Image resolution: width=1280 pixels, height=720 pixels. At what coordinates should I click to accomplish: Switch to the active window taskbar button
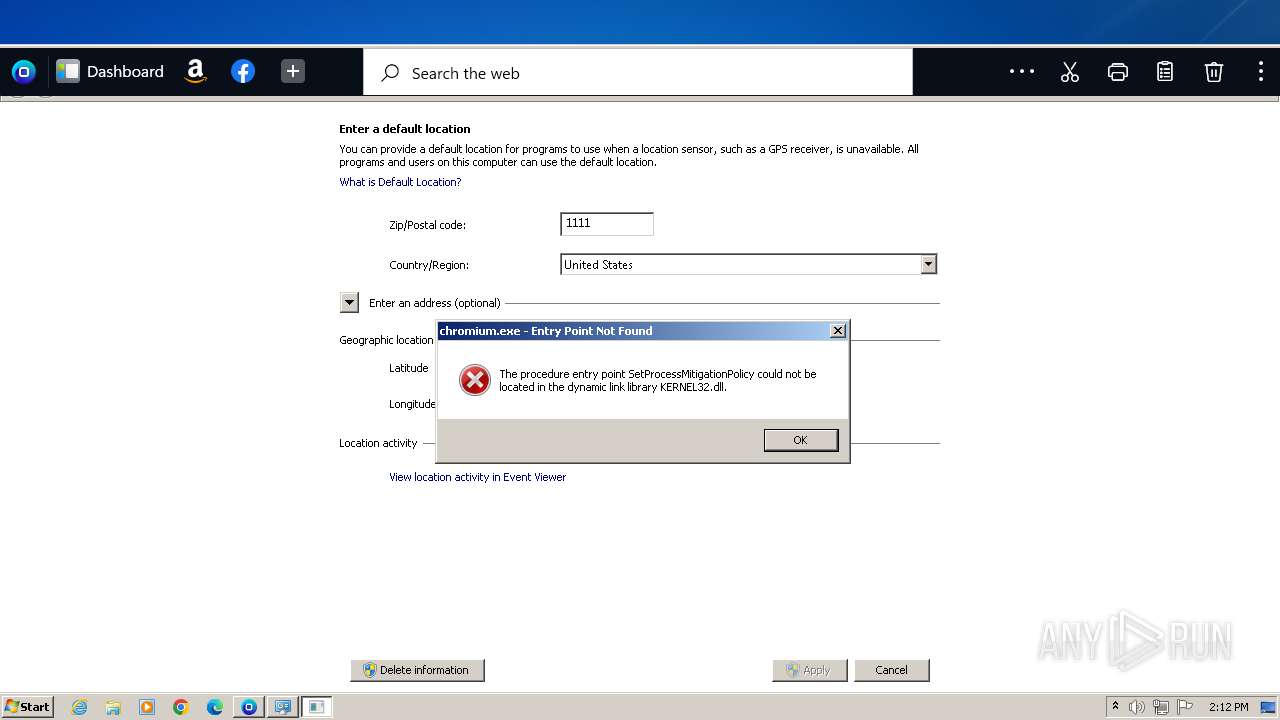[x=317, y=707]
